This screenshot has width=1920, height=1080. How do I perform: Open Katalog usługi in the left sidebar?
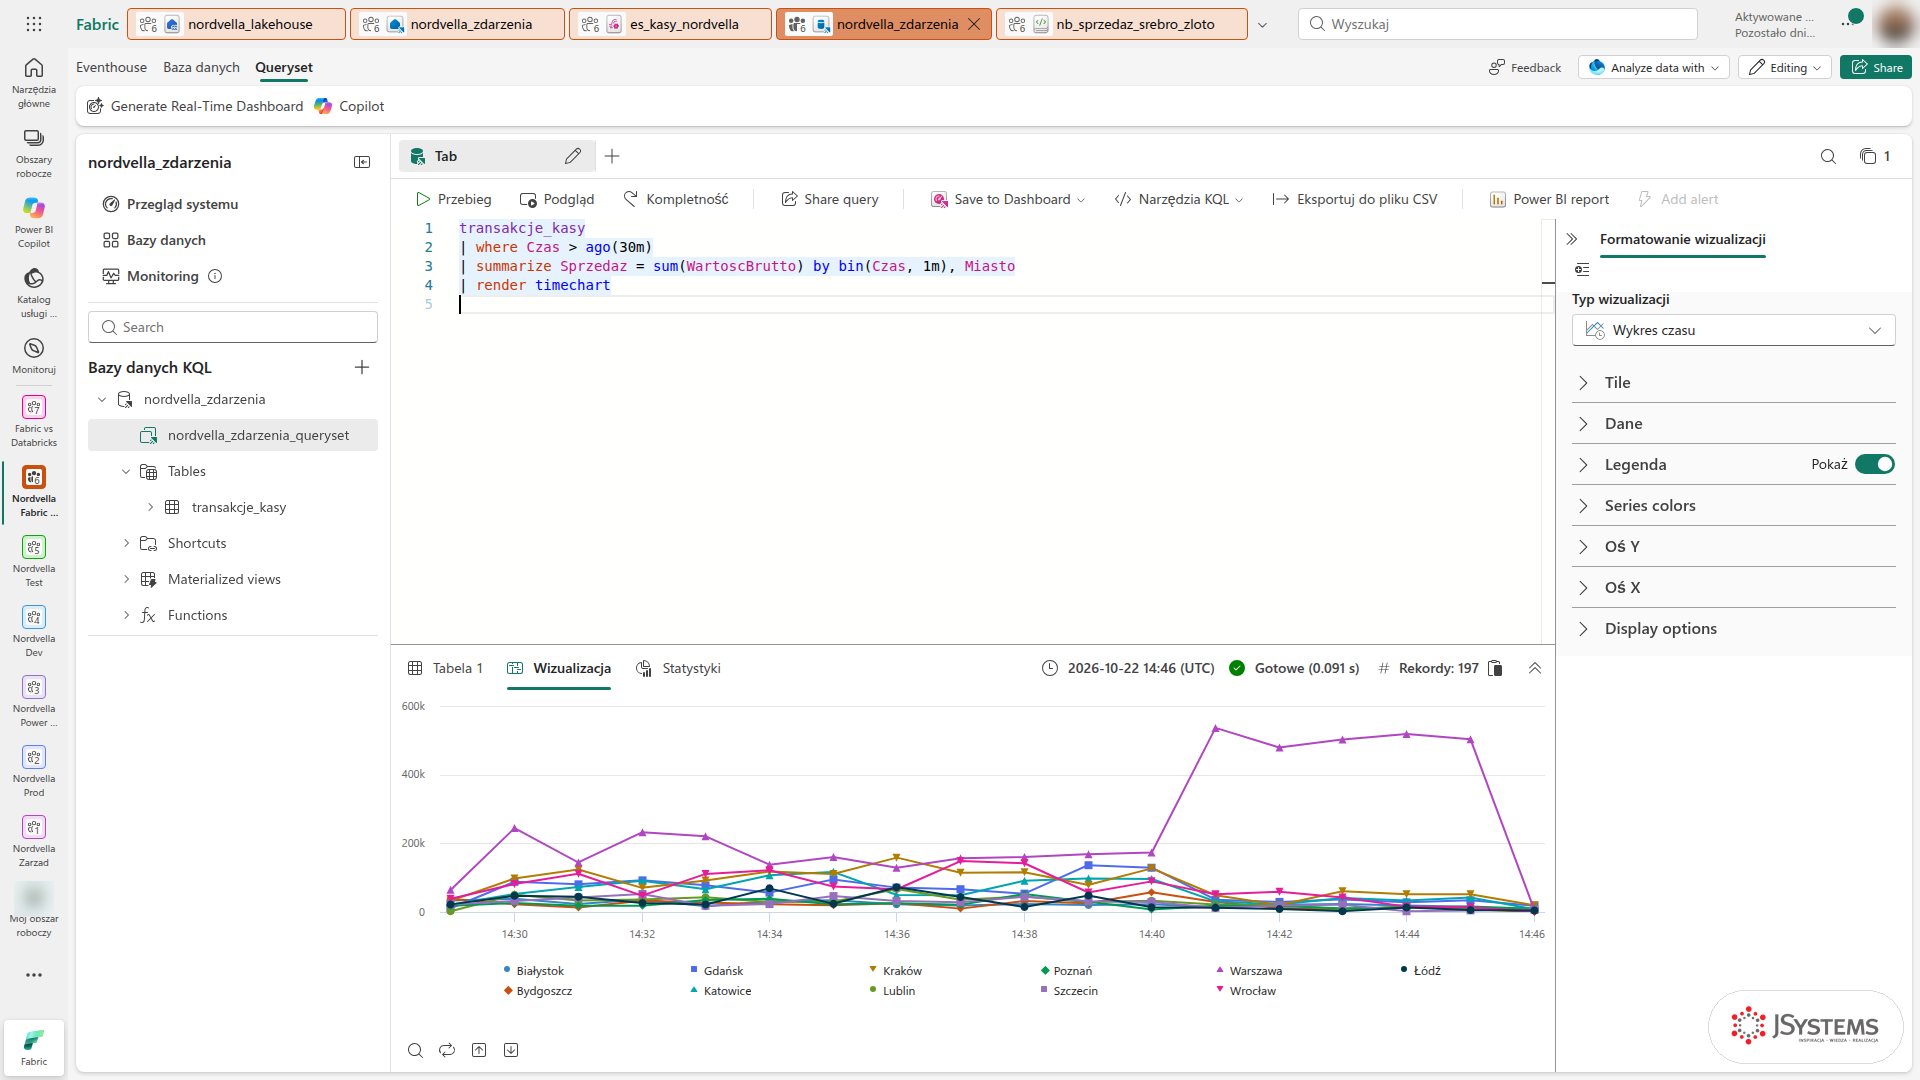(x=34, y=292)
